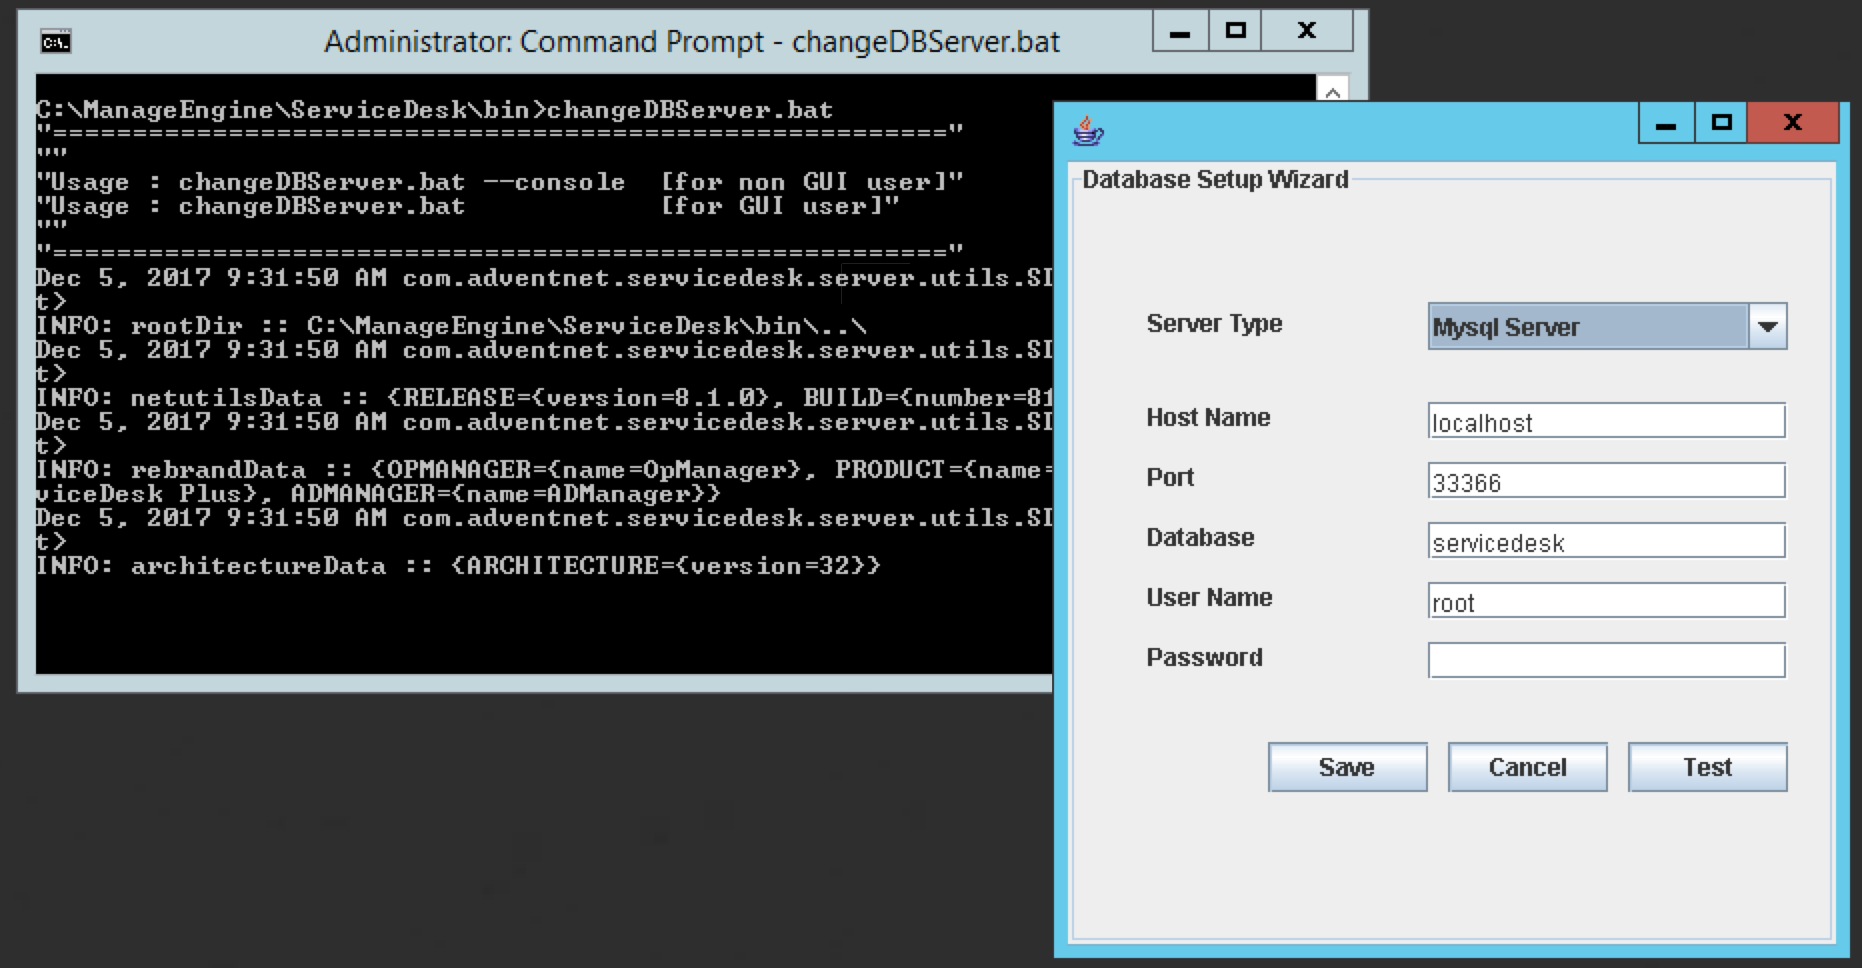Click the Command Prompt icon in the title bar

click(57, 41)
